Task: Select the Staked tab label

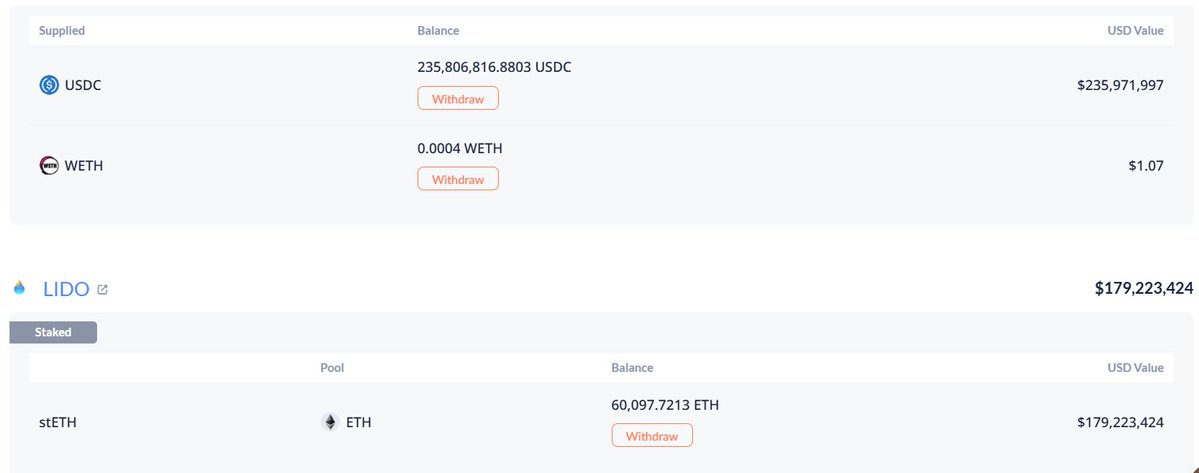Action: (53, 332)
